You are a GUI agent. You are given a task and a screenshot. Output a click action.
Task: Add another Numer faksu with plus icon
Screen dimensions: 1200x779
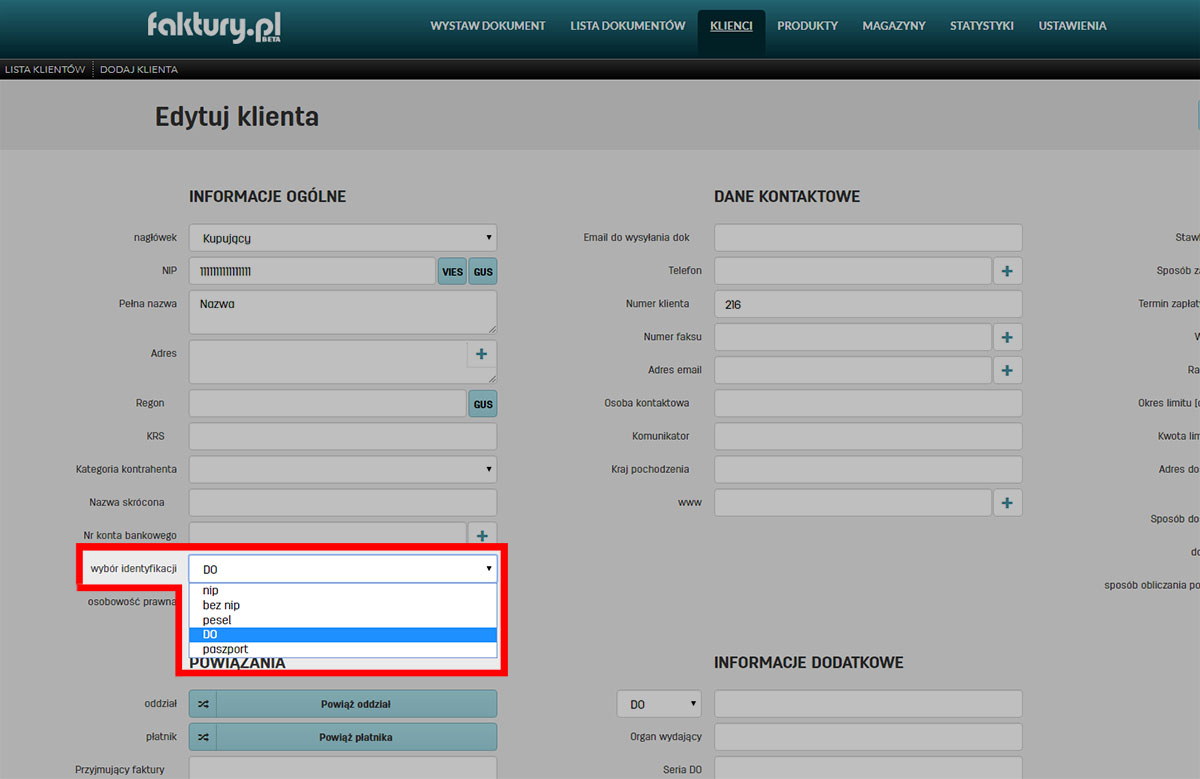[x=1007, y=337]
